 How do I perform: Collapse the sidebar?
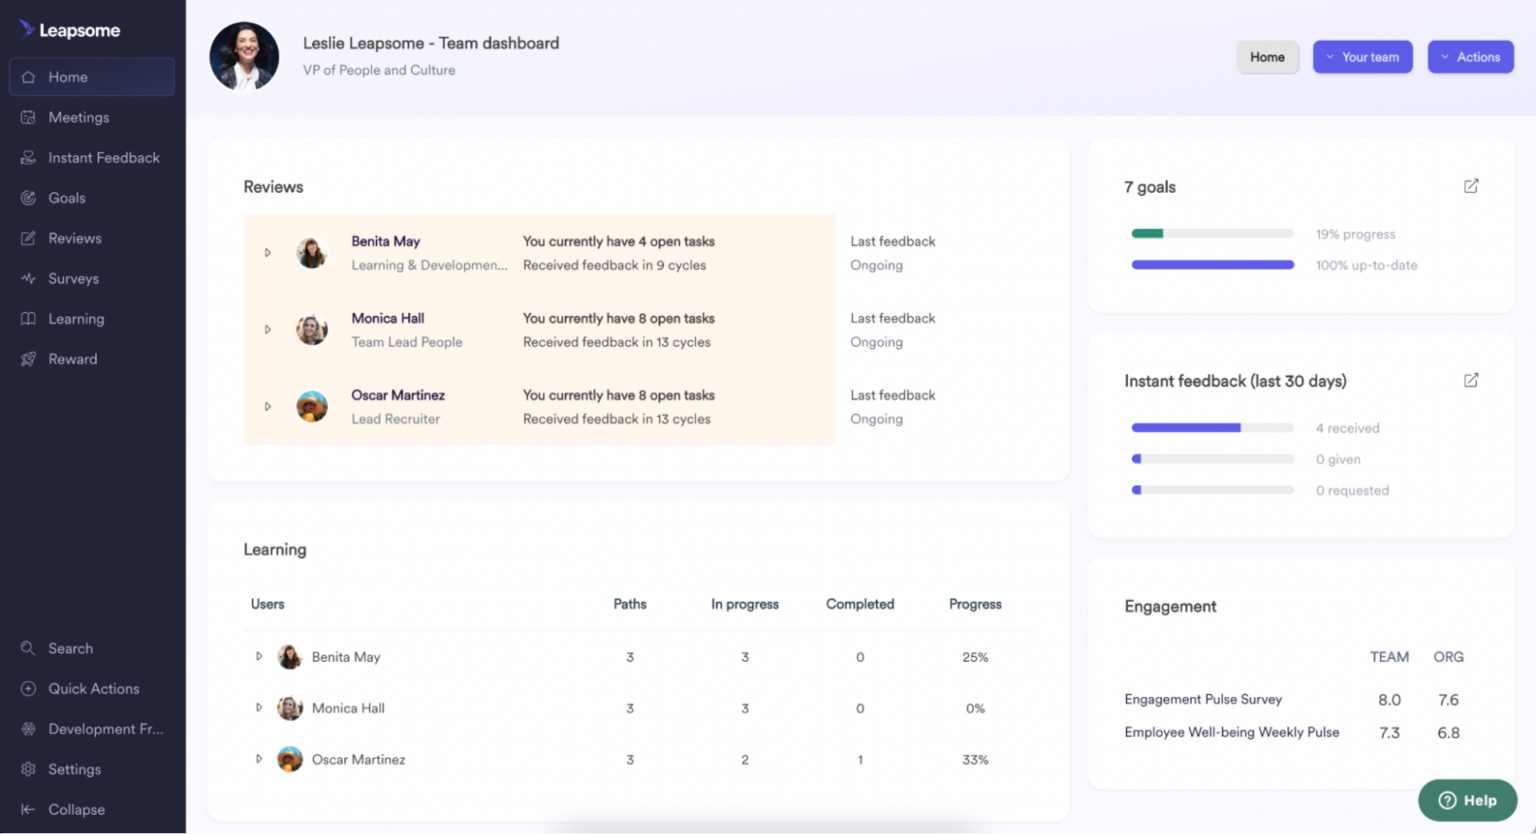(27, 809)
